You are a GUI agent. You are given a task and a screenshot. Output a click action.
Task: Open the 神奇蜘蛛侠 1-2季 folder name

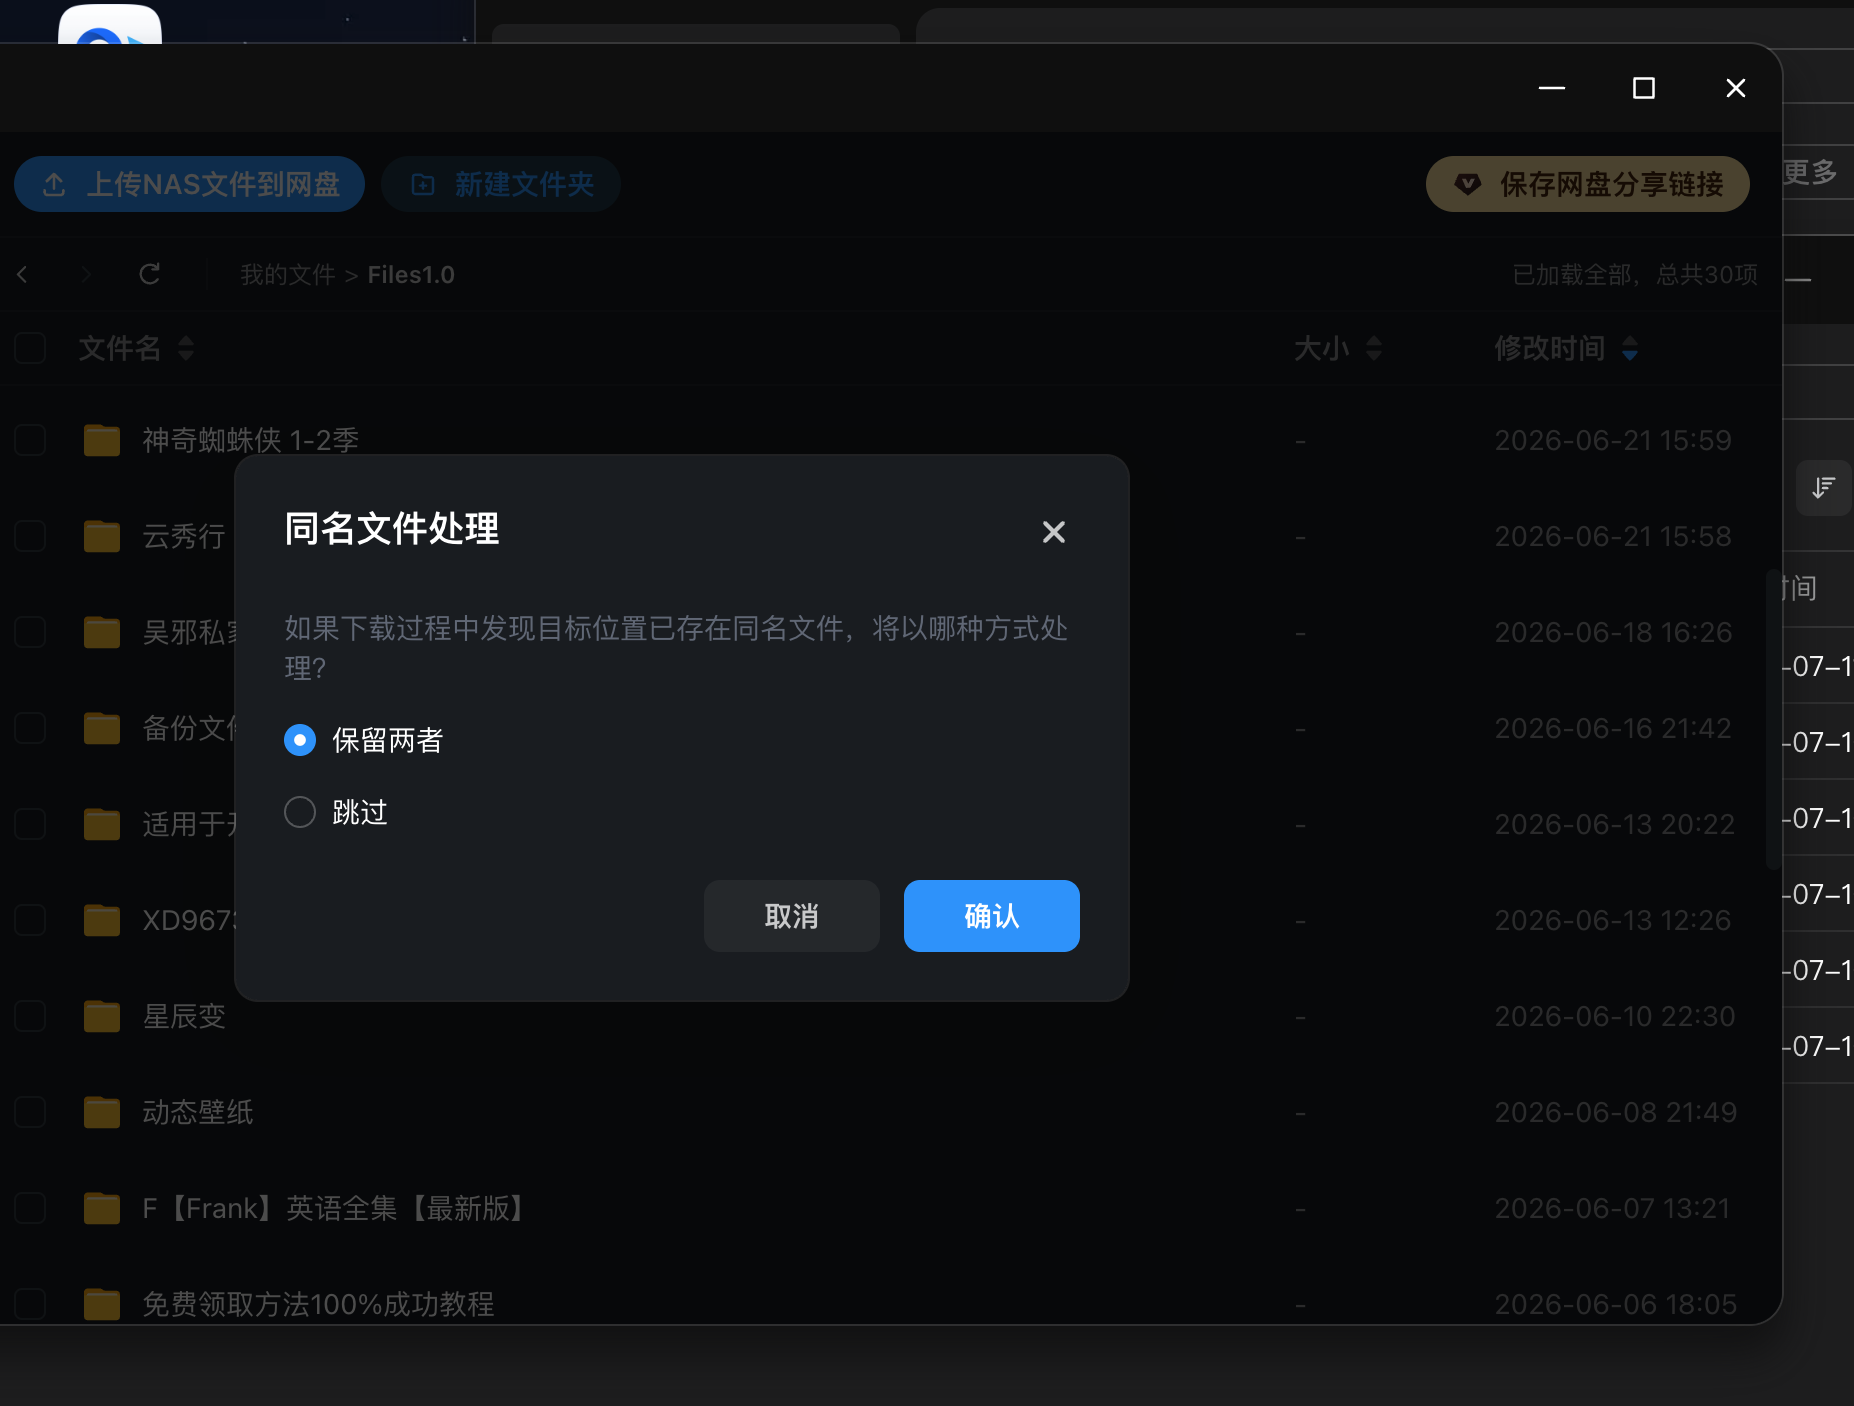pos(250,440)
